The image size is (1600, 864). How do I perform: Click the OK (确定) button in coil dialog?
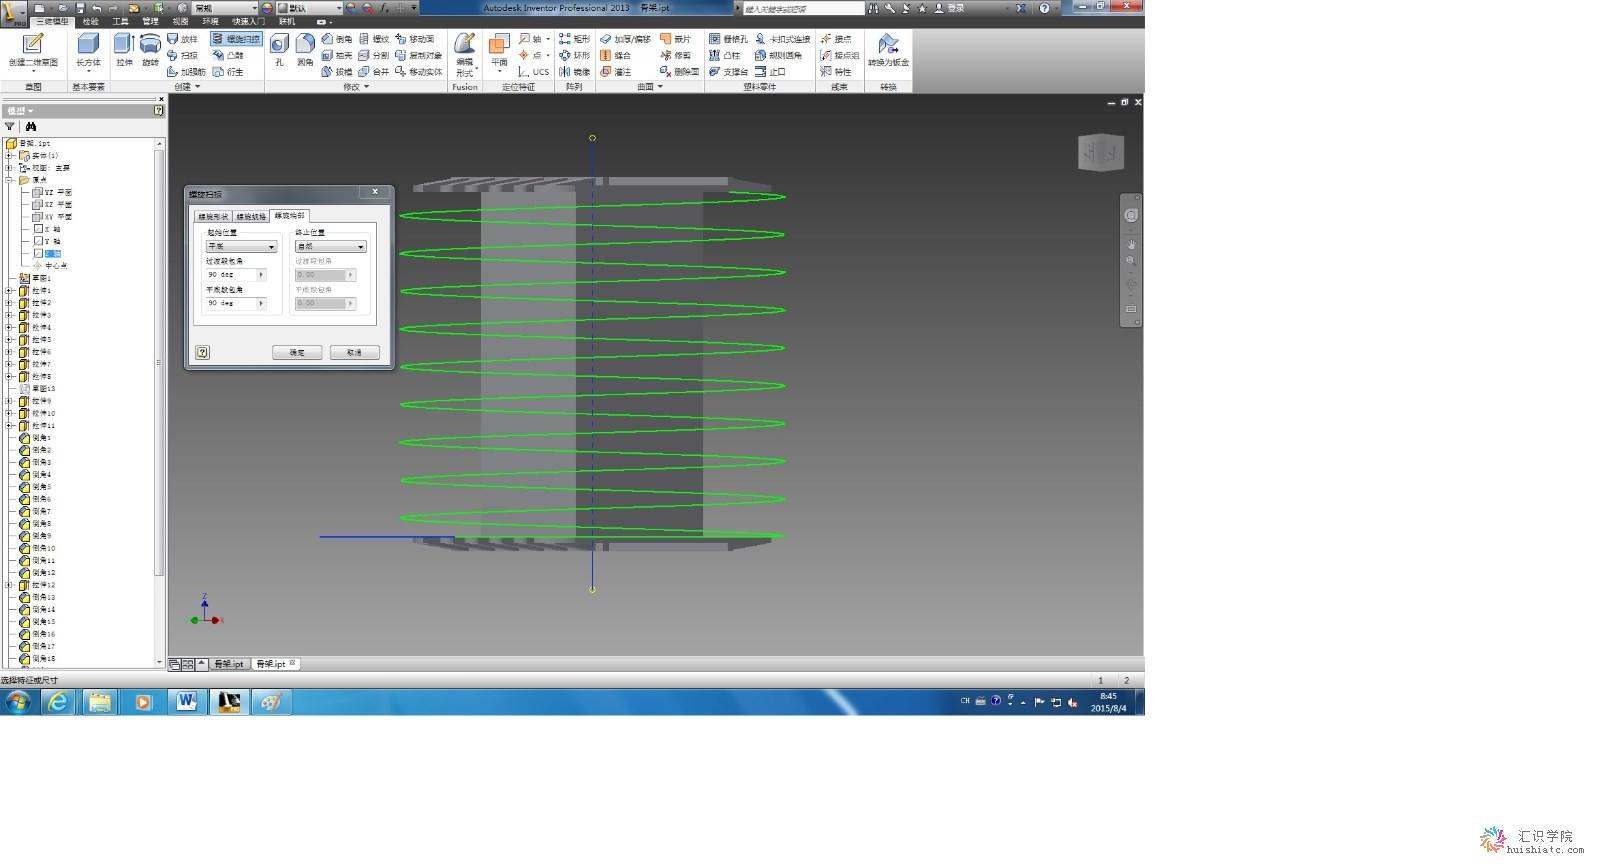297,352
